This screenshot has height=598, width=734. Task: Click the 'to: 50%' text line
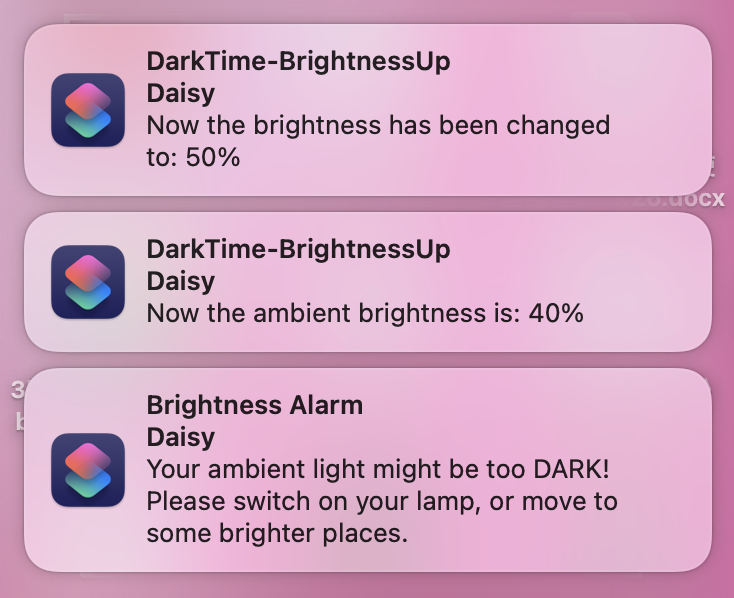tap(193, 157)
